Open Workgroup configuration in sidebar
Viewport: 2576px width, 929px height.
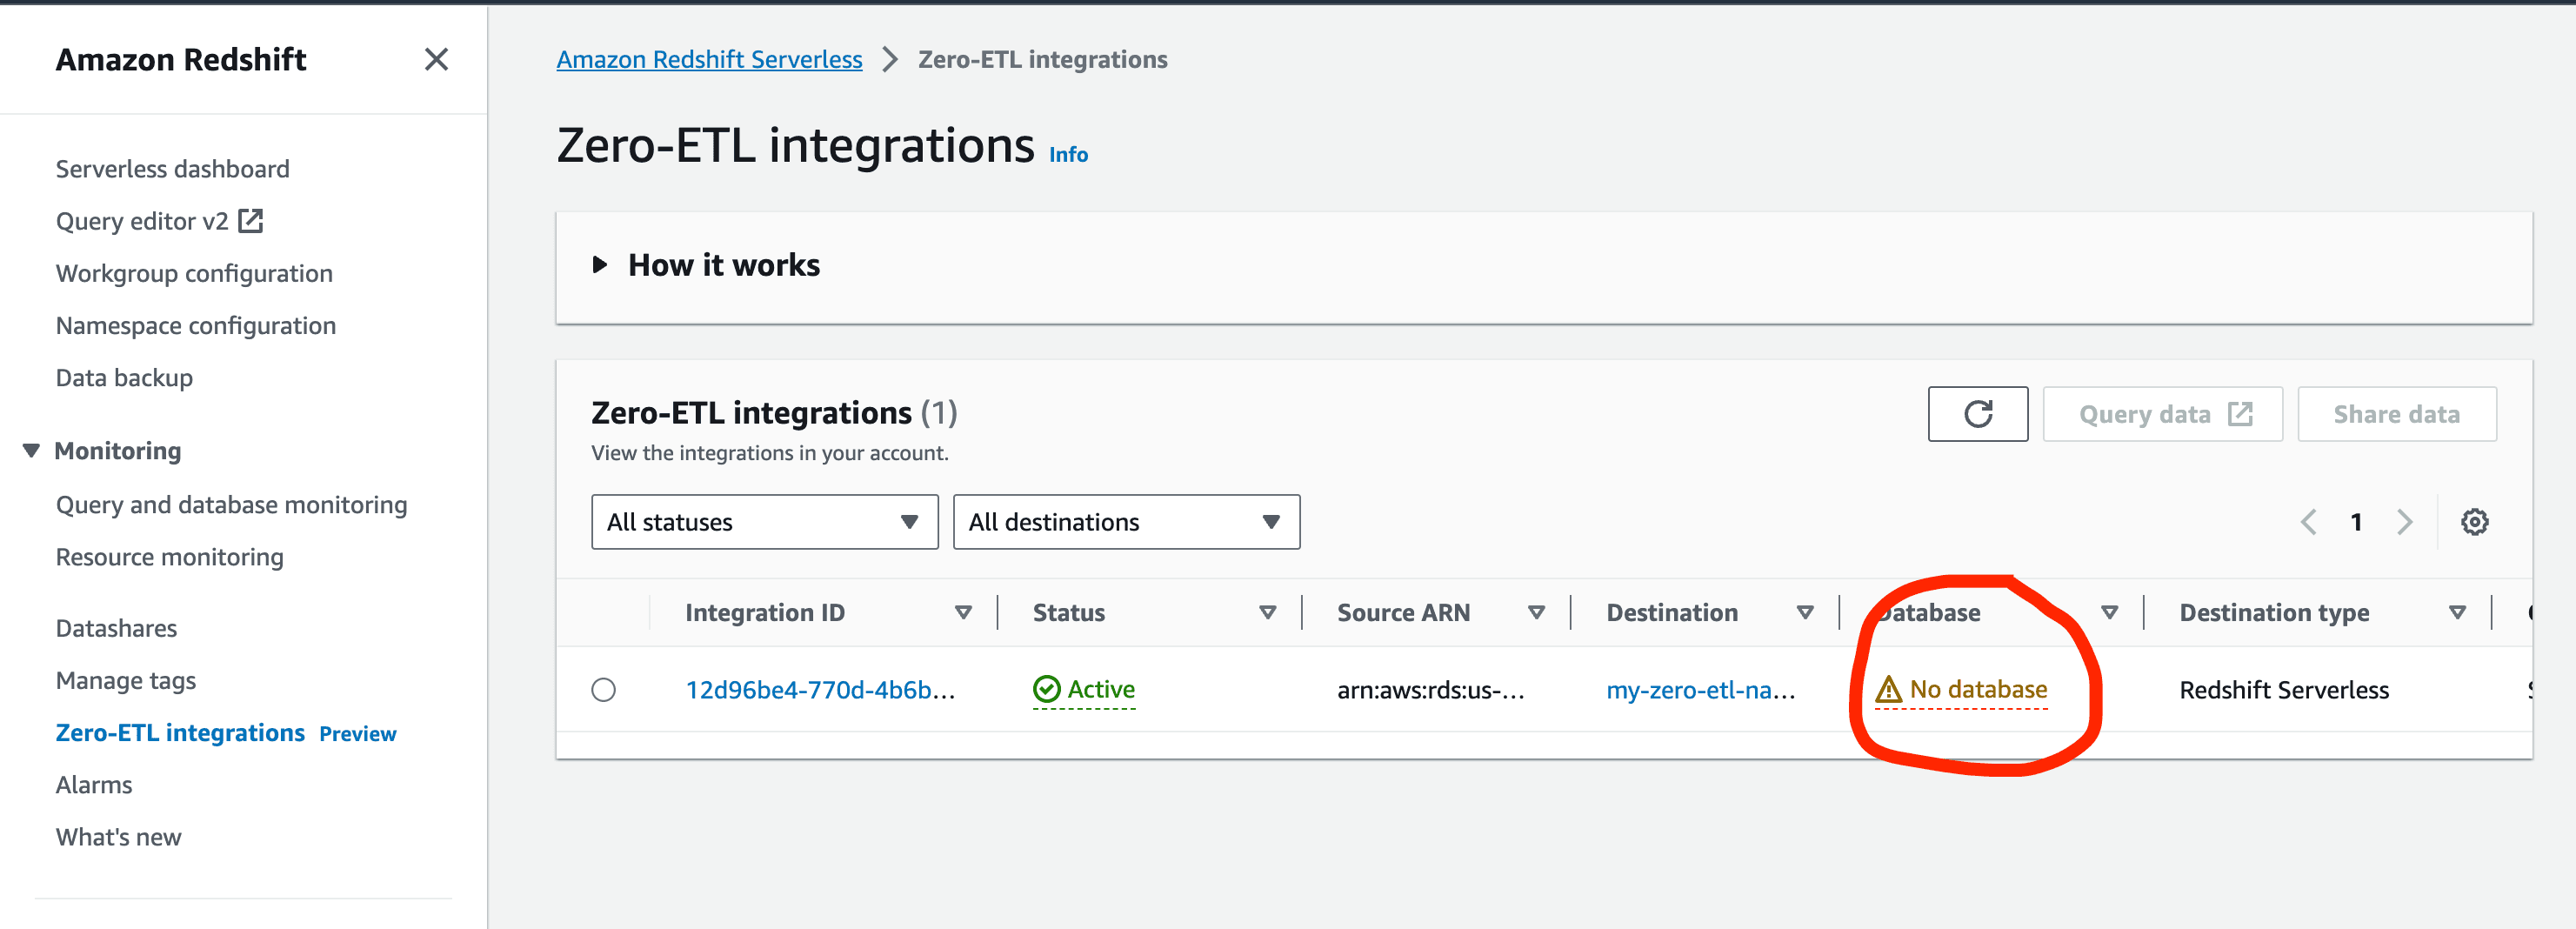click(x=194, y=273)
